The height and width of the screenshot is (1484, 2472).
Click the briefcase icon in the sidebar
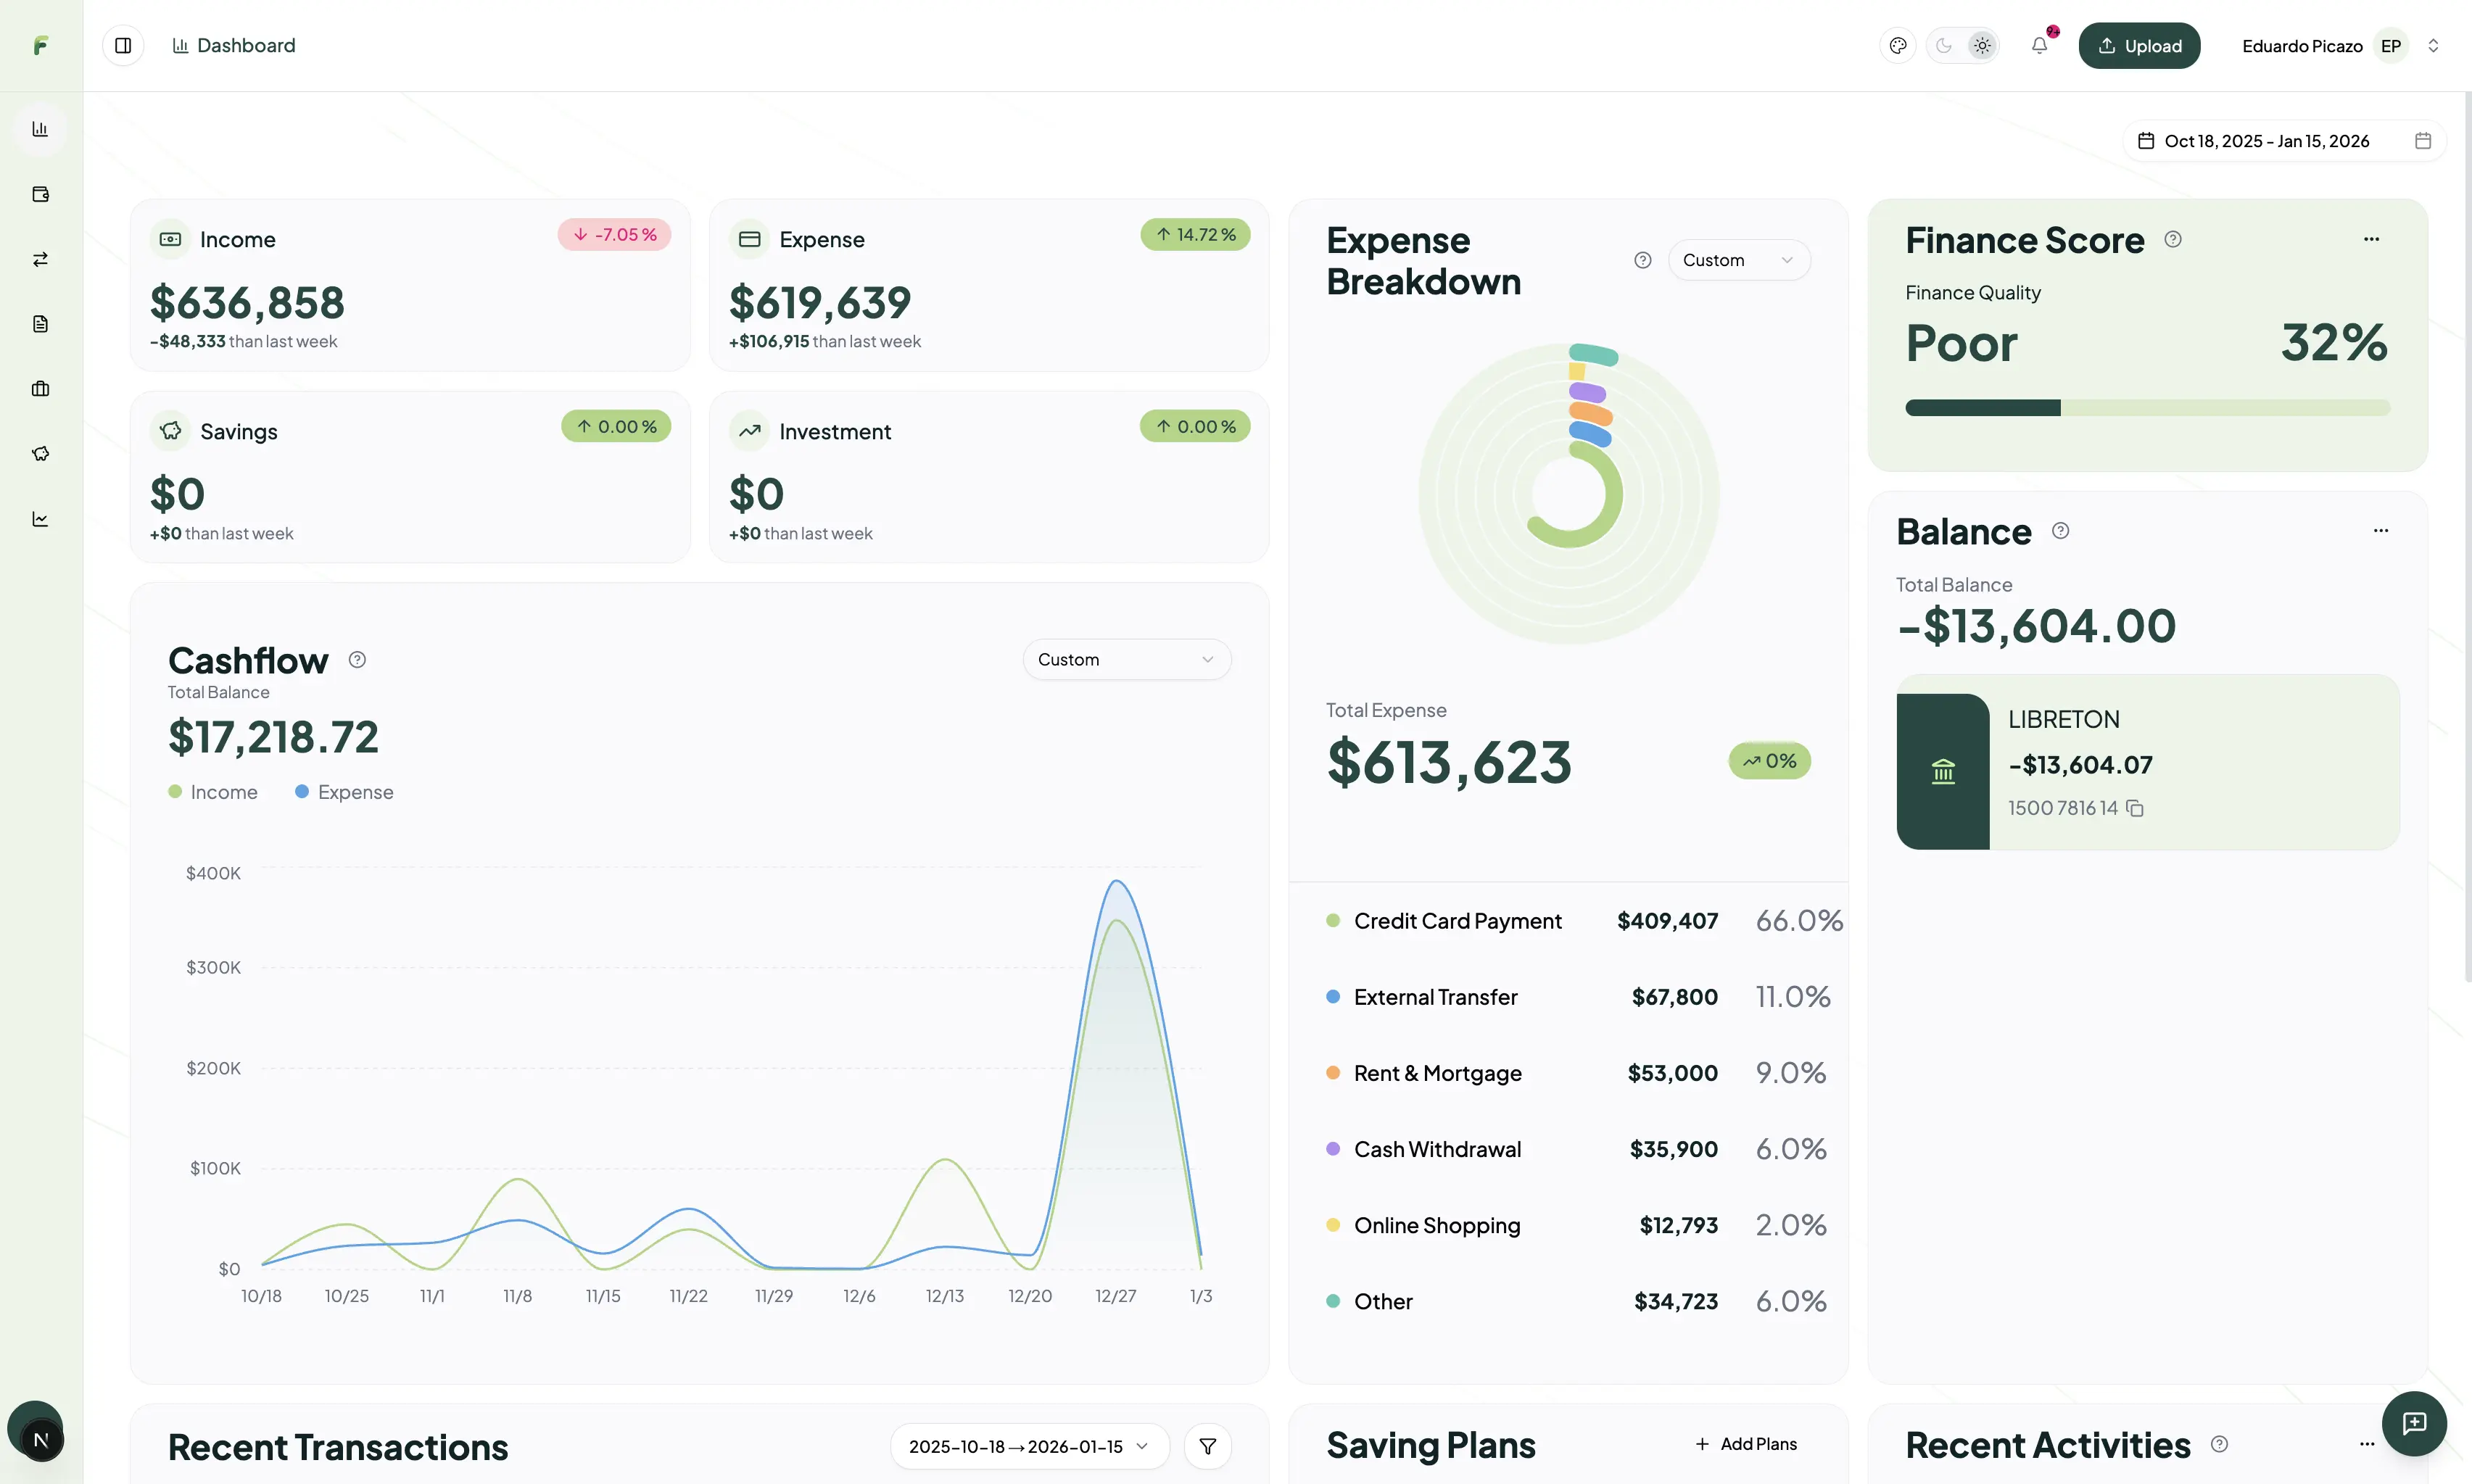40,389
